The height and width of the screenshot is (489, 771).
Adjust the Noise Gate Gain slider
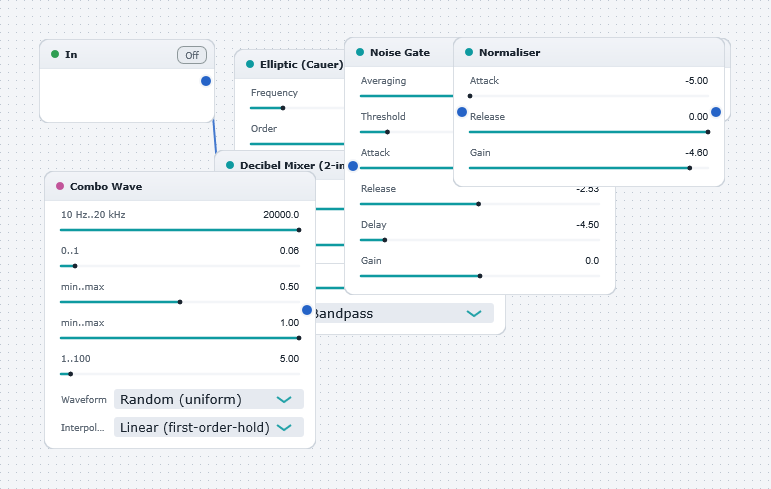[x=480, y=276]
